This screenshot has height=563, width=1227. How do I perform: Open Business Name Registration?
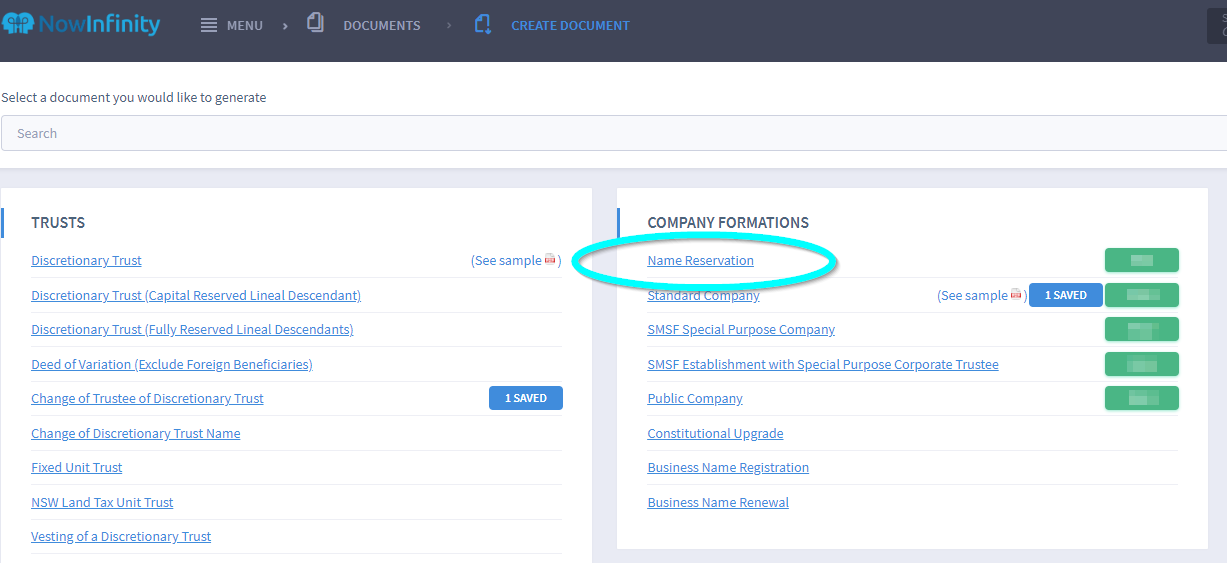pyautogui.click(x=728, y=468)
